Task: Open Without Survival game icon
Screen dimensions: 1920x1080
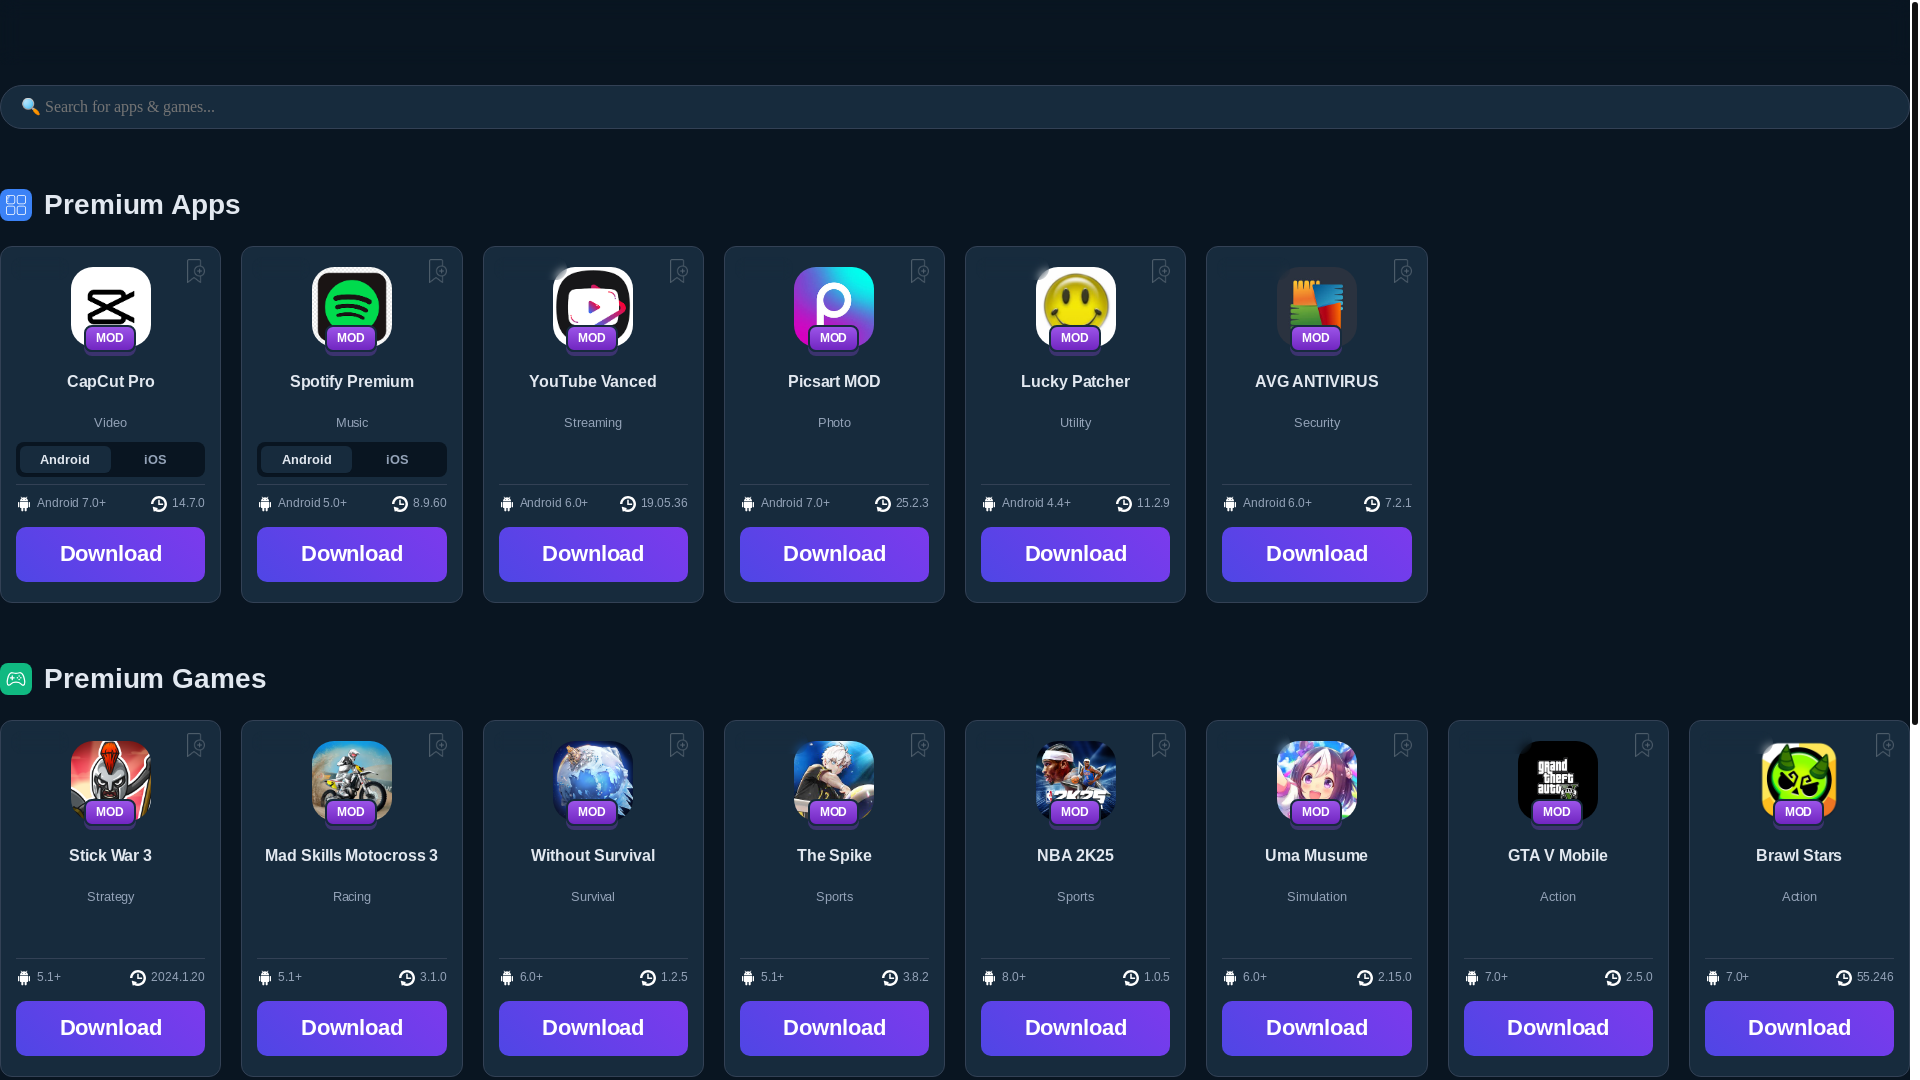Action: coord(593,781)
